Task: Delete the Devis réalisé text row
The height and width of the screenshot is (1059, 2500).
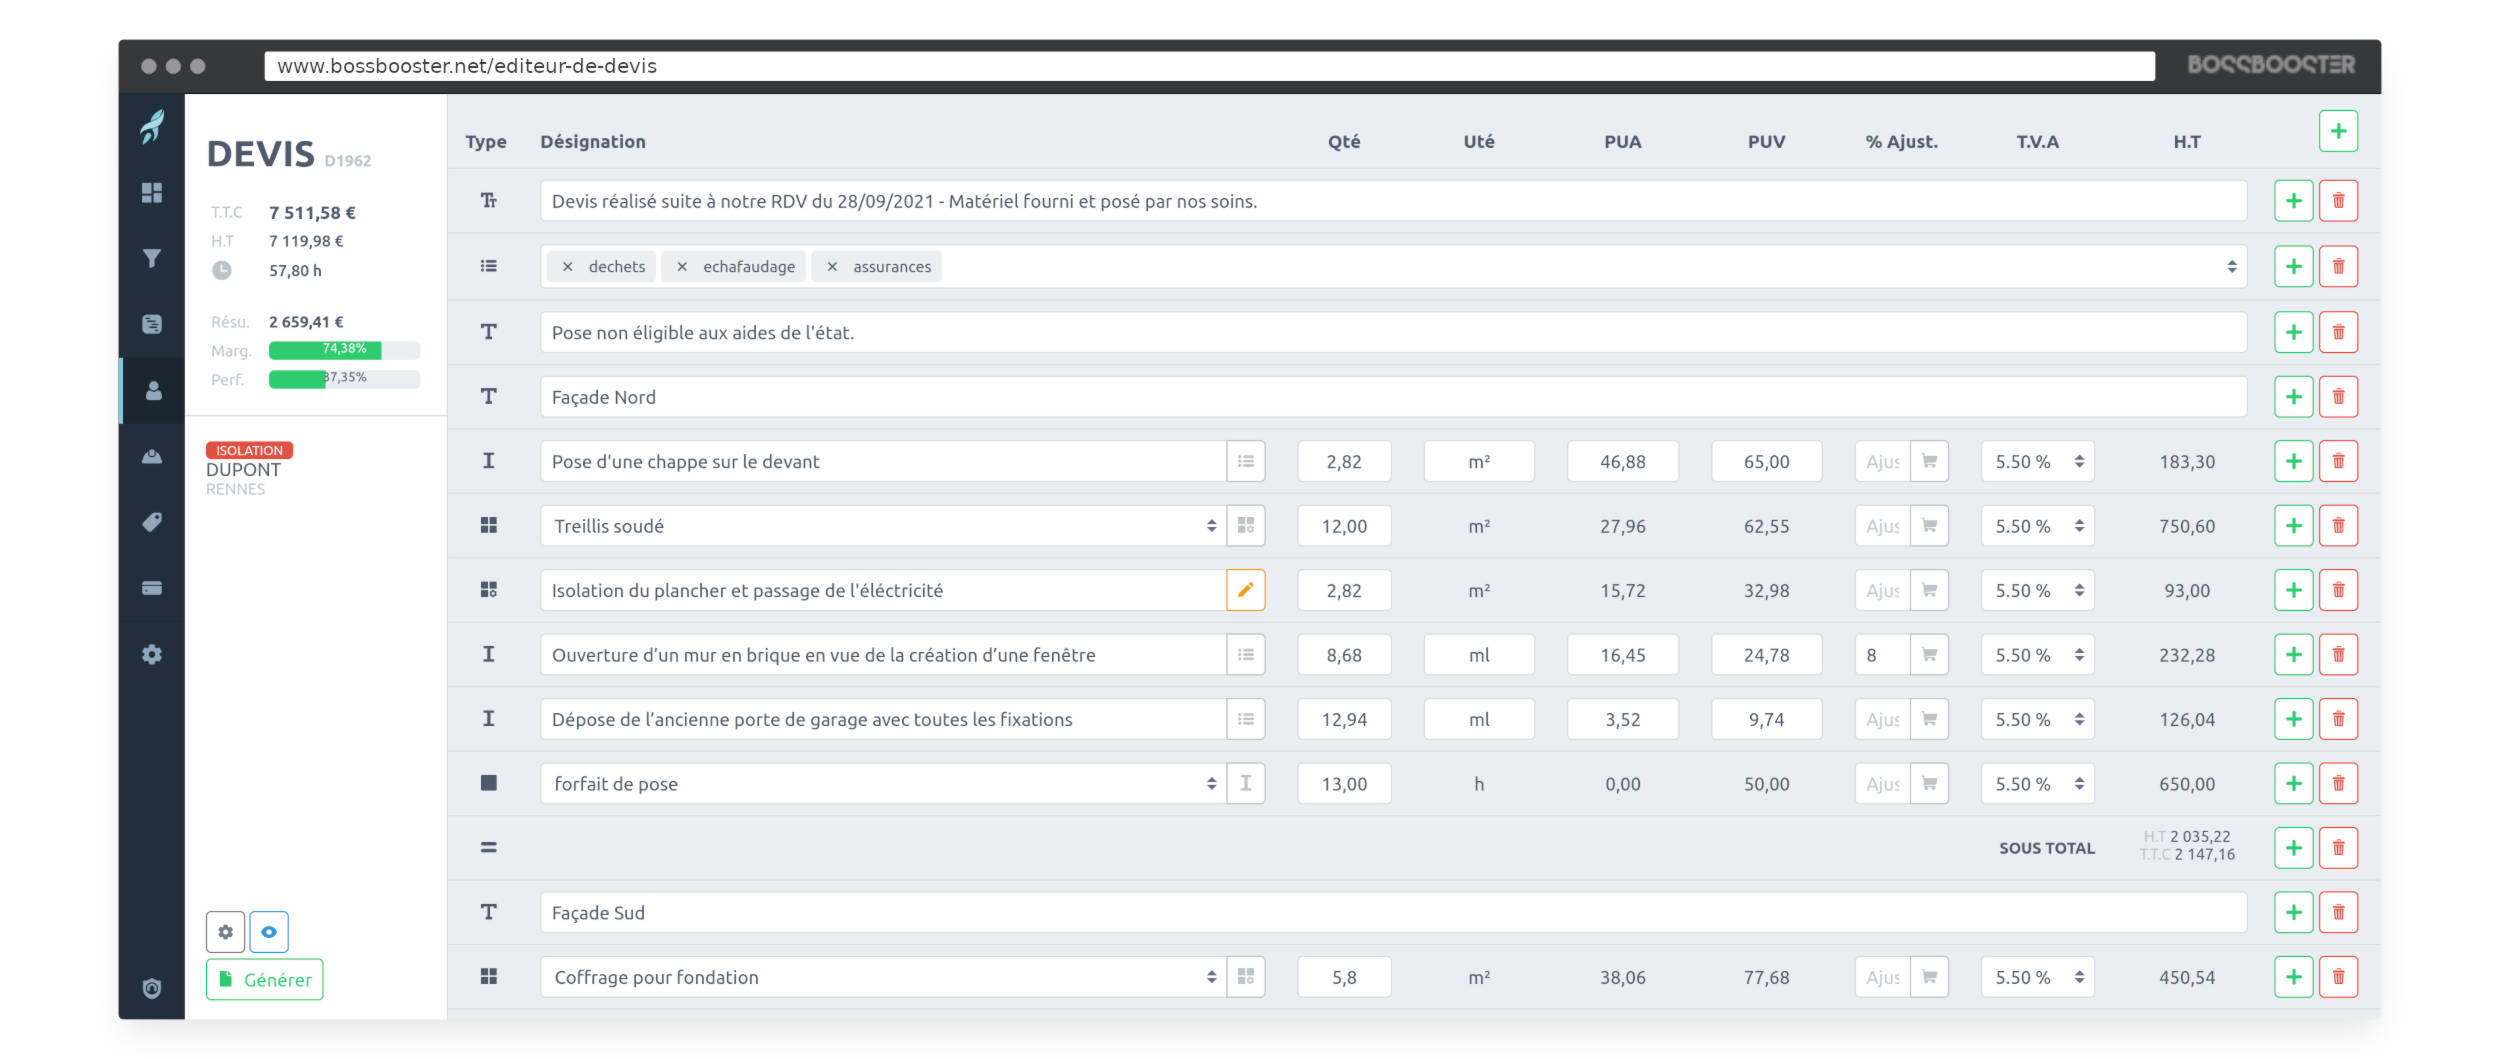Action: point(2338,201)
